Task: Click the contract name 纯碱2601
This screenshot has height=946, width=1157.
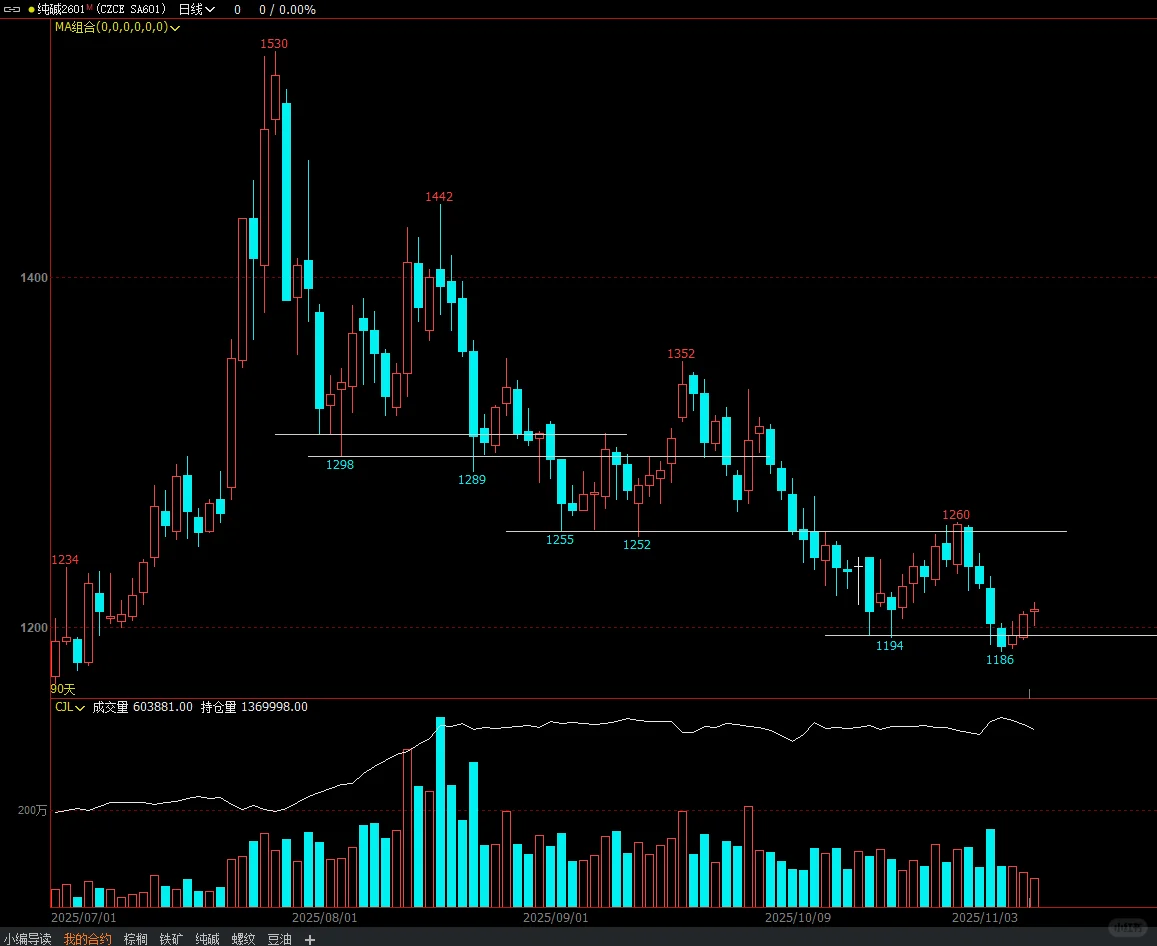Action: 61,10
